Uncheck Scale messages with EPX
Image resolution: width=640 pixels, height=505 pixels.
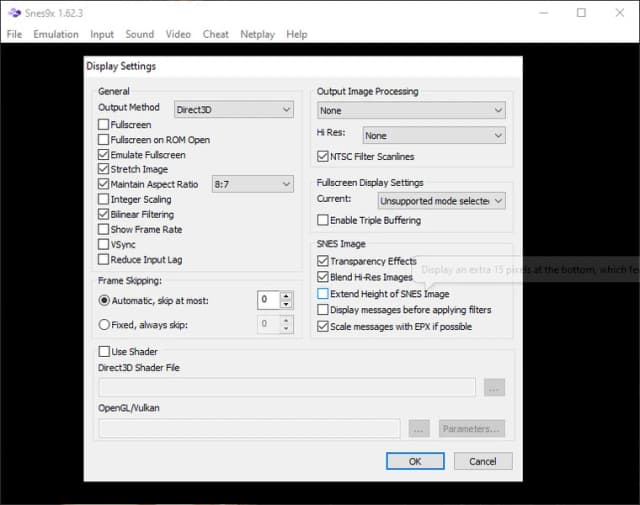322,327
